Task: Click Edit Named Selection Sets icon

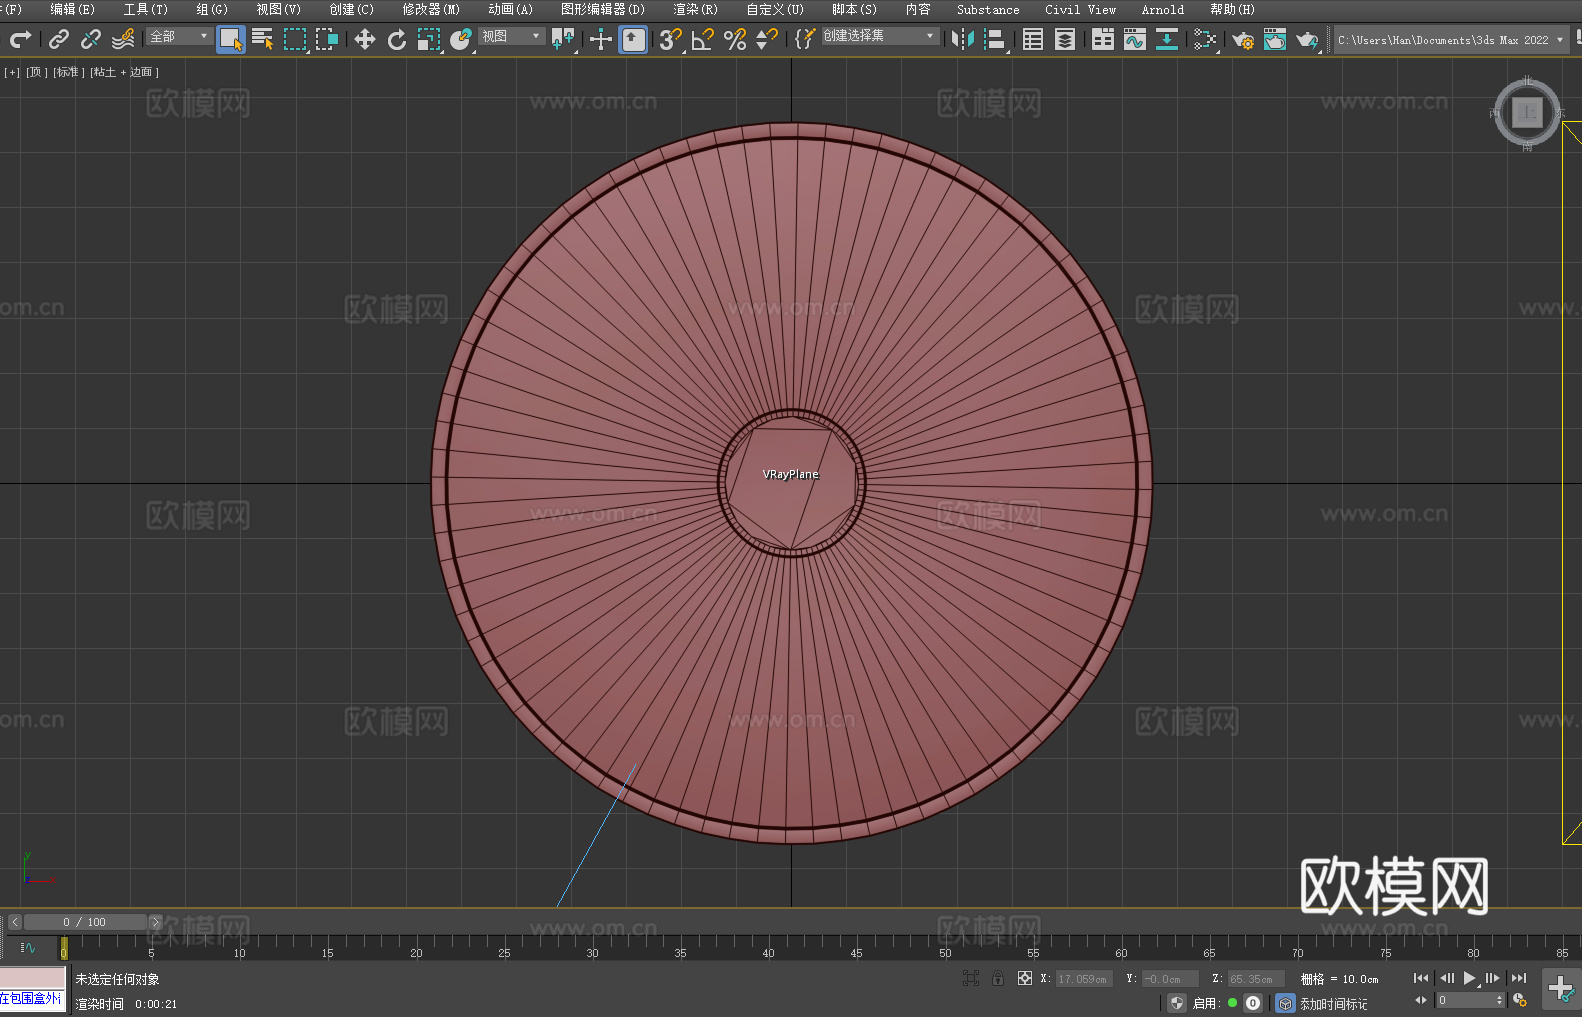Action: (805, 39)
